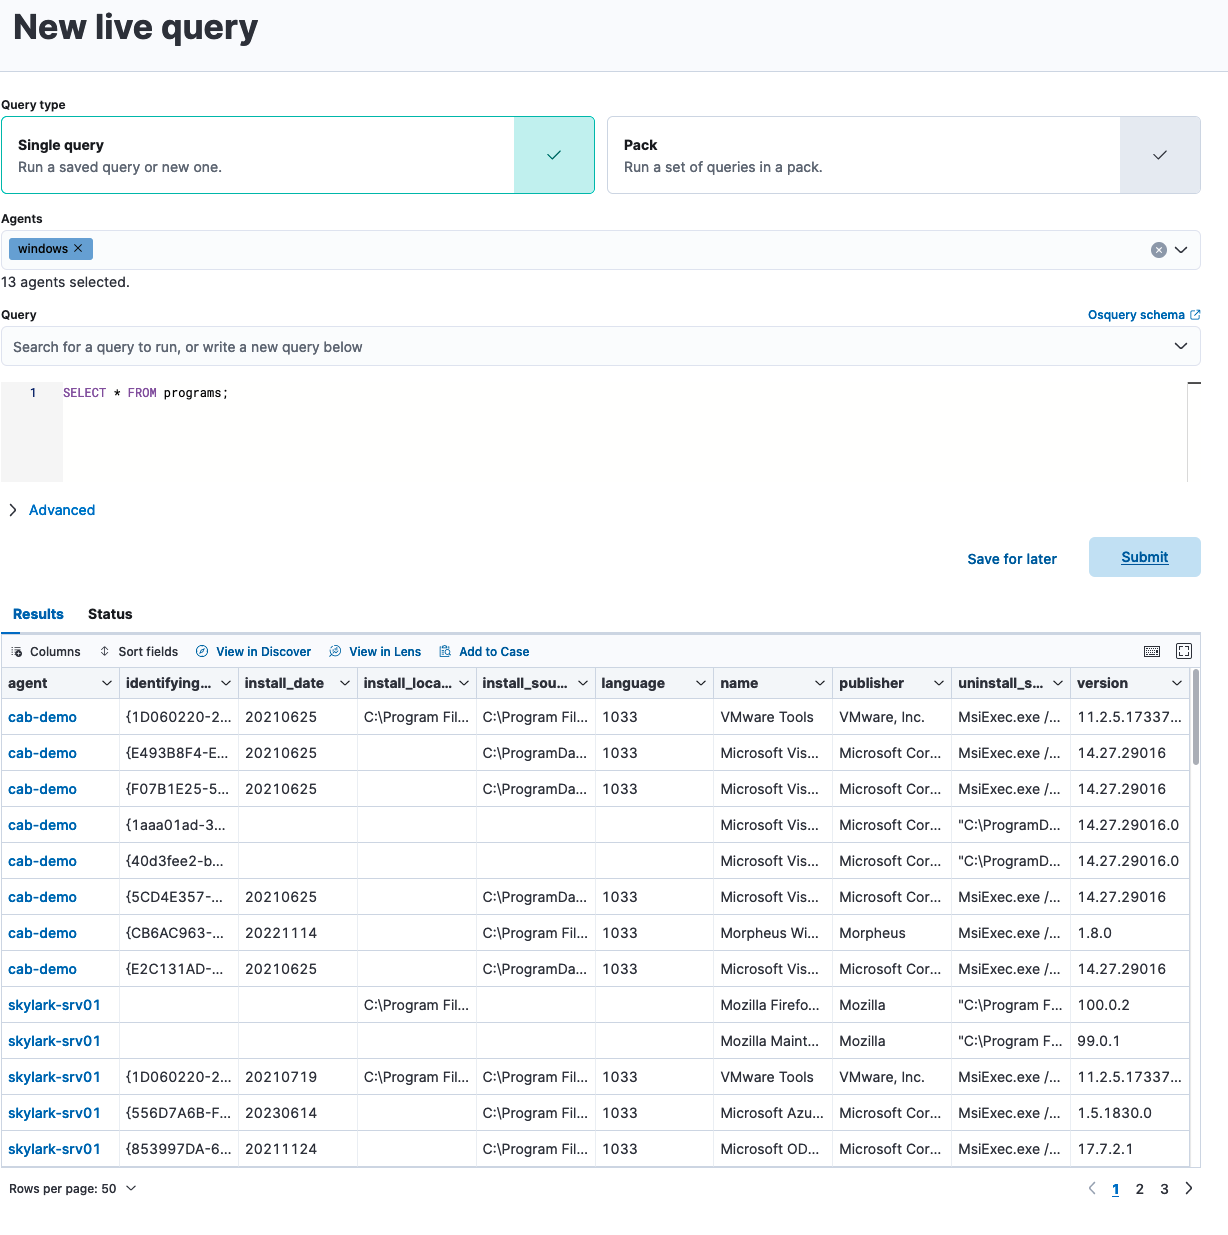1228x1235 pixels.
Task: Select the Single query type
Action: point(298,155)
